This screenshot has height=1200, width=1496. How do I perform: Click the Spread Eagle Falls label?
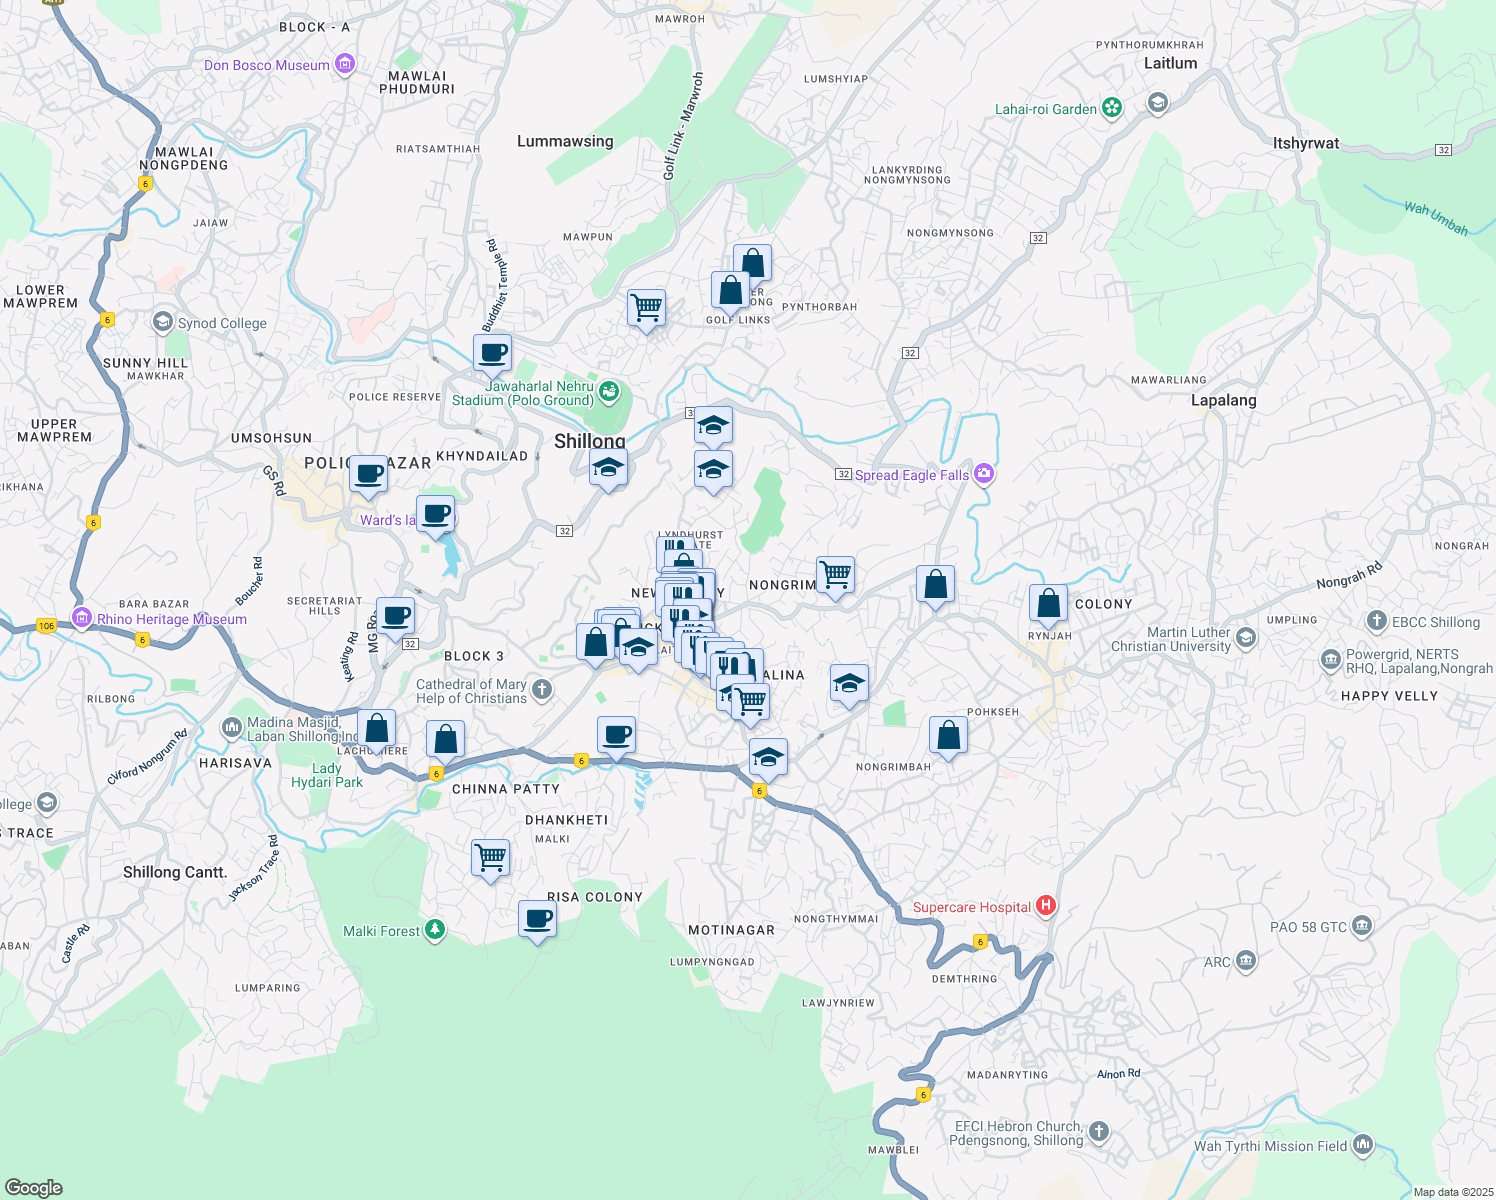tap(912, 475)
